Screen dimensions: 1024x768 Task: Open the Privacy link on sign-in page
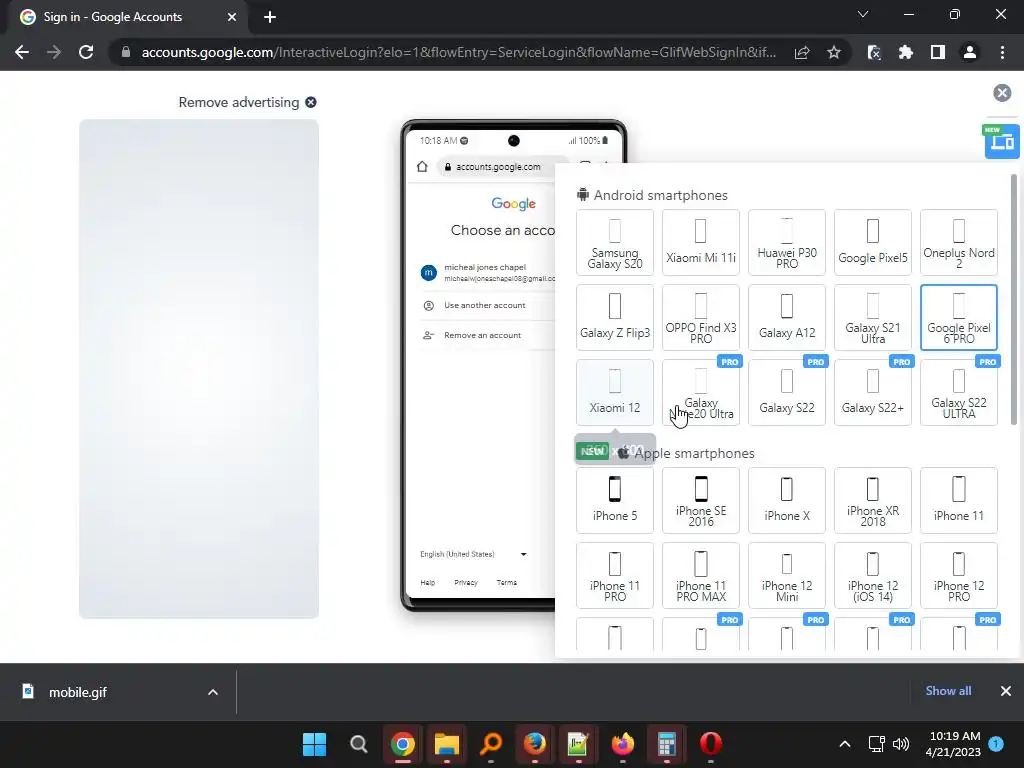coord(466,583)
